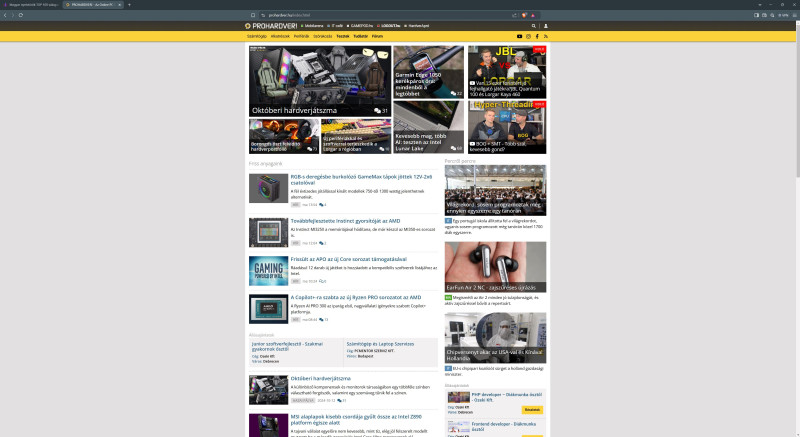Open the Szórakozás menu item

(322, 36)
